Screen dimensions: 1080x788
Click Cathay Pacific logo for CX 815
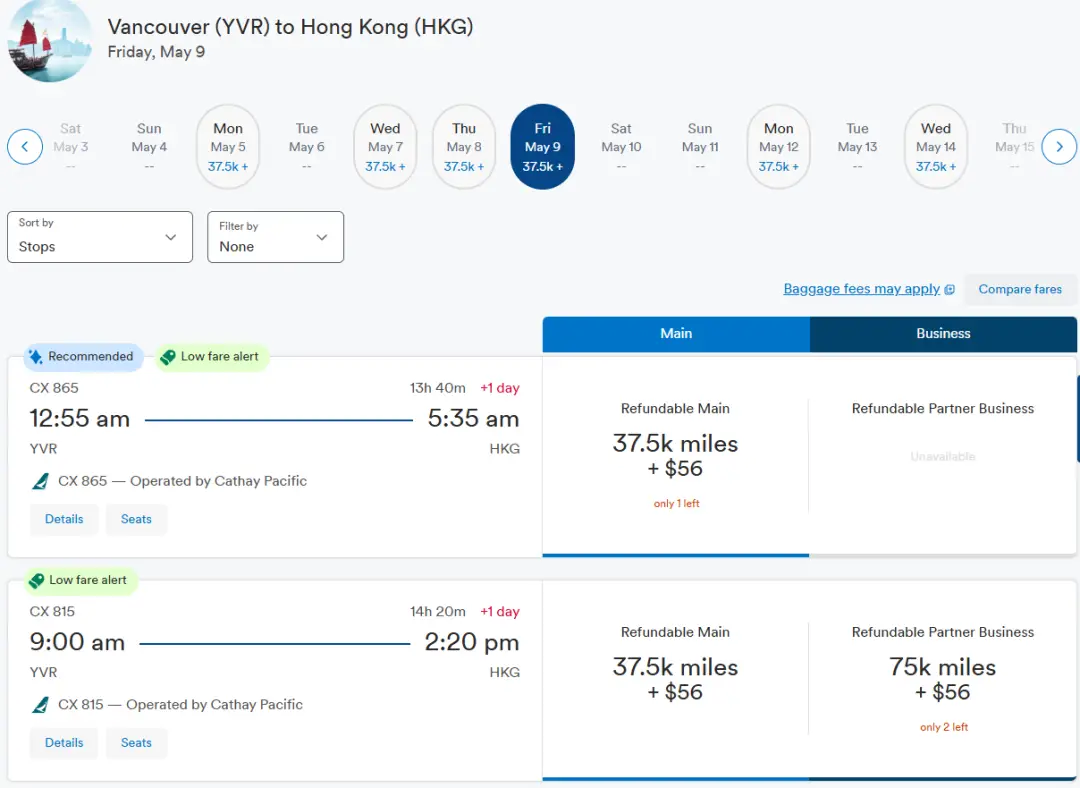coord(41,705)
